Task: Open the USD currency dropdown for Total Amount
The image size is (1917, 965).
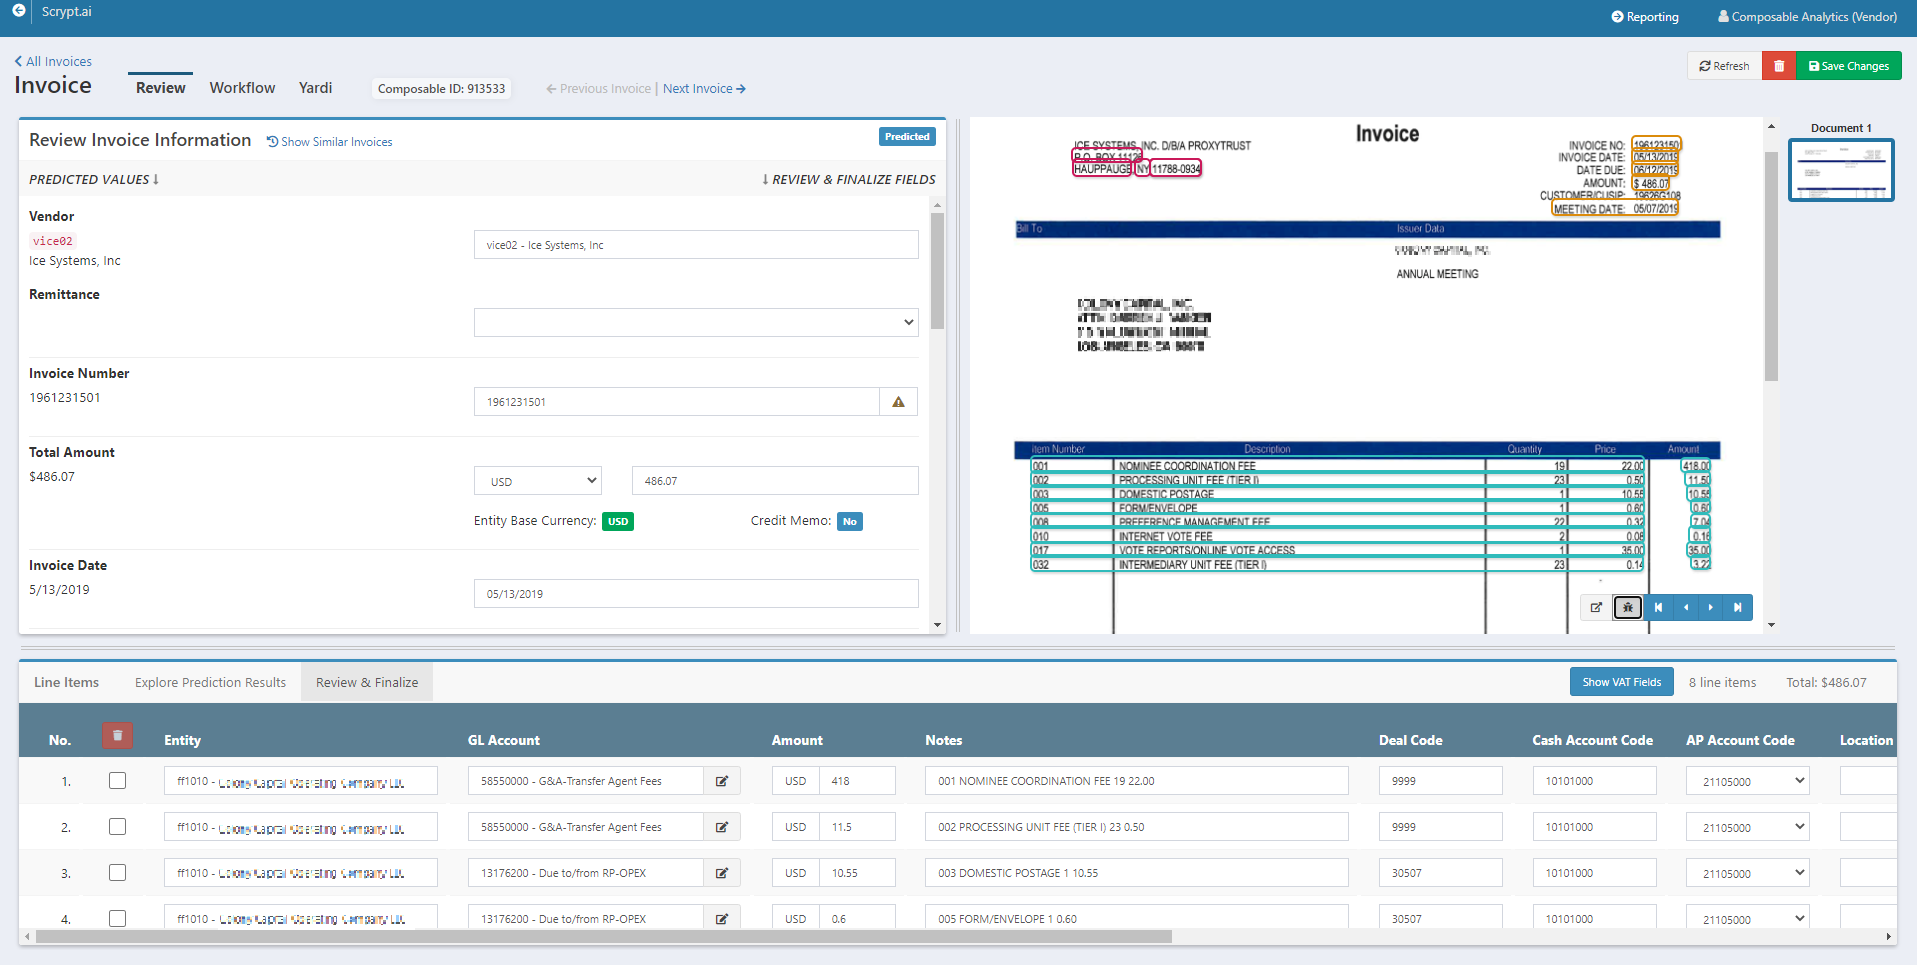Action: (538, 481)
